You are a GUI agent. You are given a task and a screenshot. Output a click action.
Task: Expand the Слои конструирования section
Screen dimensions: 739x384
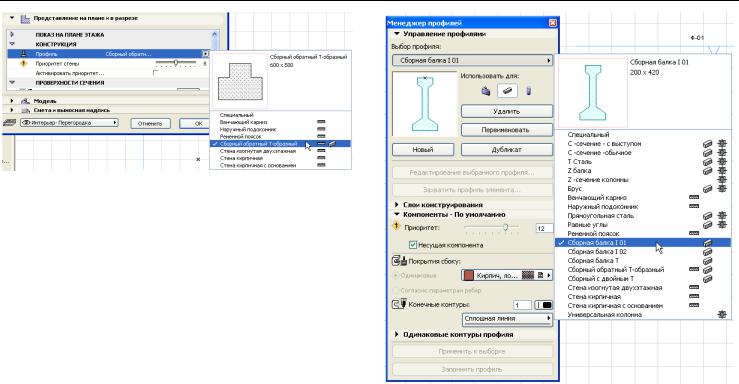click(x=396, y=205)
